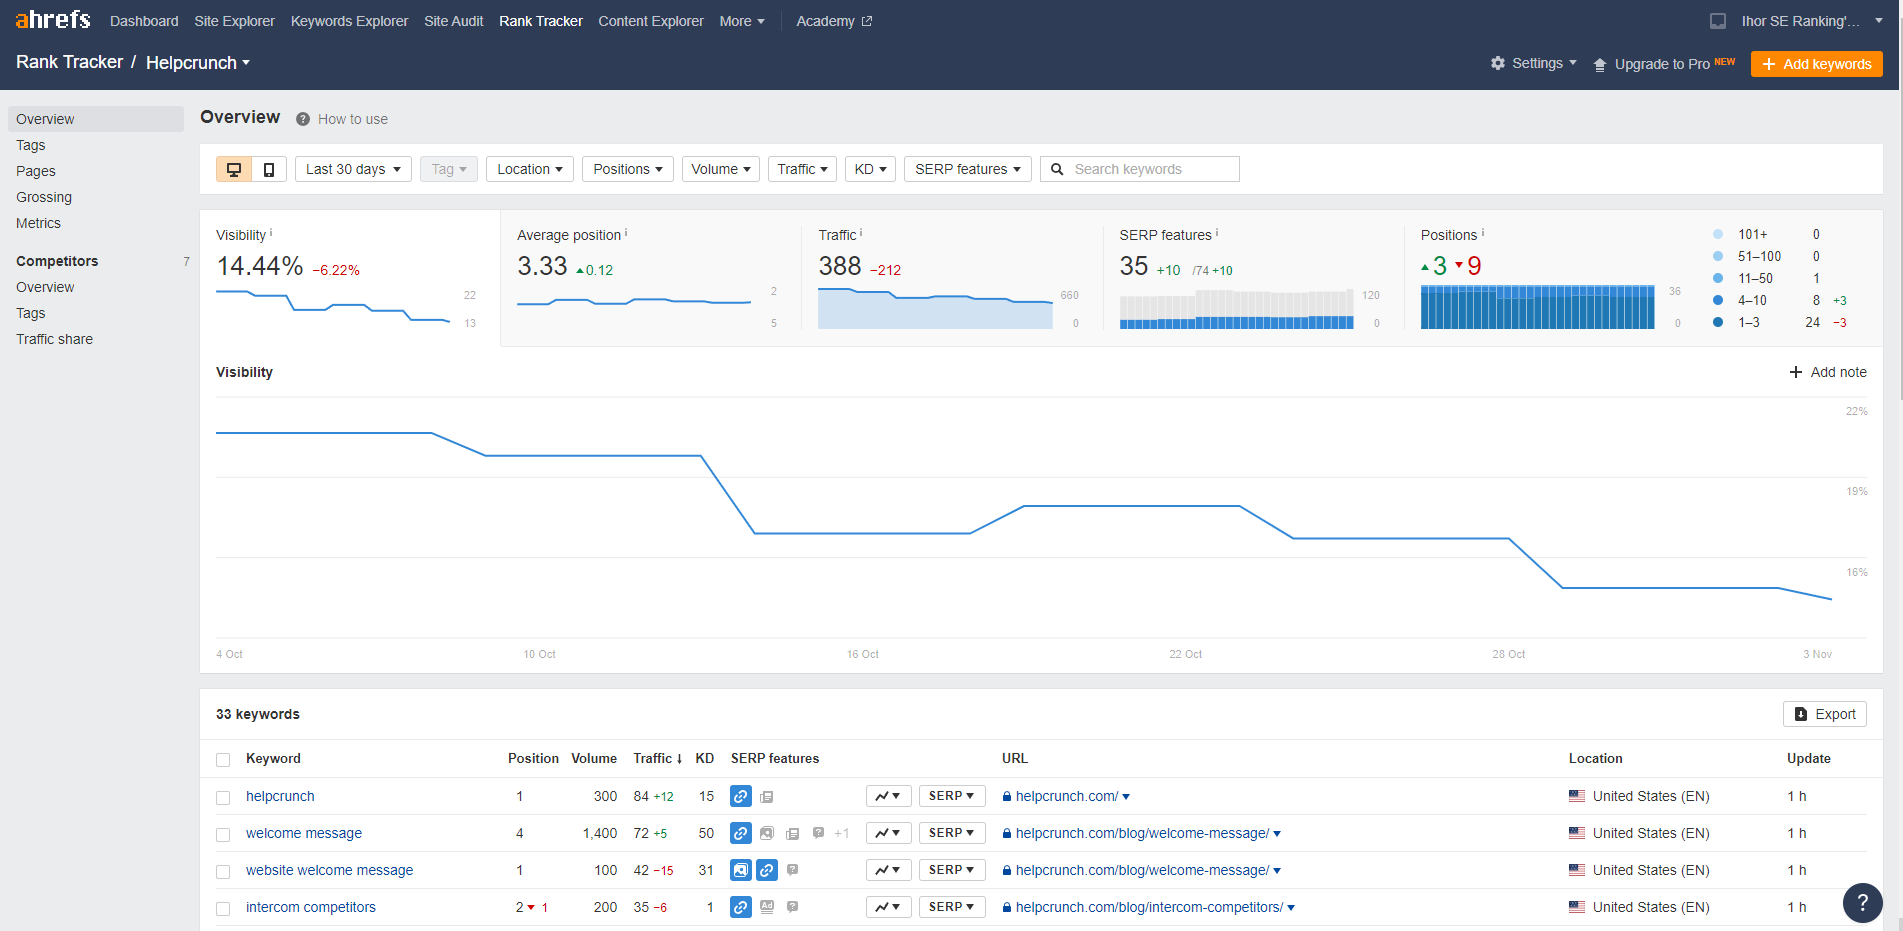
Task: Open Site Audit in the top menu
Action: pyautogui.click(x=453, y=21)
